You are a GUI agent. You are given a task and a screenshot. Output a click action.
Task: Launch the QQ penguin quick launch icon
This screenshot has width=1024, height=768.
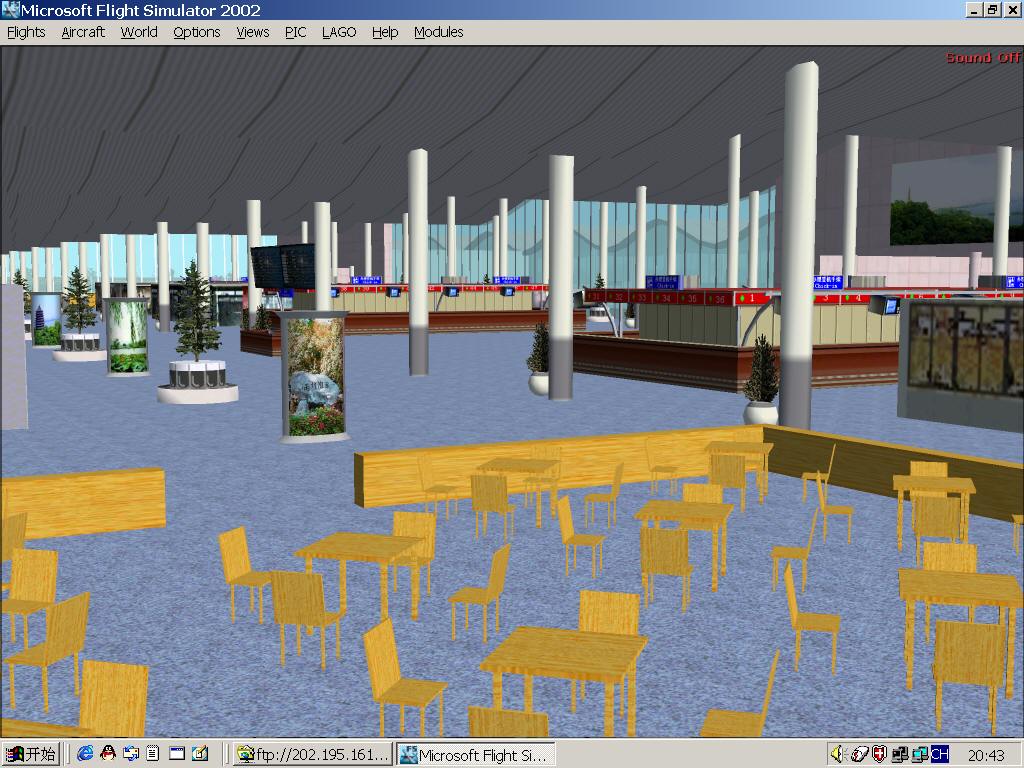pos(108,754)
